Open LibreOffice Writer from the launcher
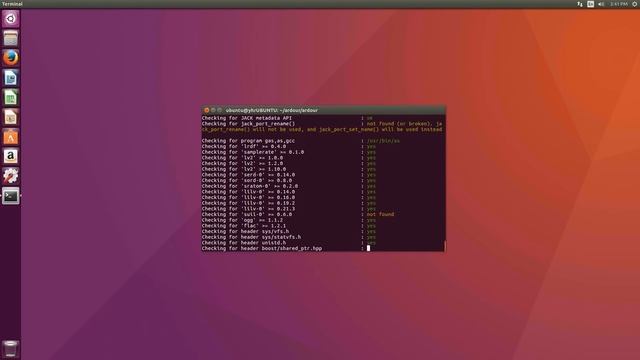Image resolution: width=640 pixels, height=360 pixels. [11, 78]
